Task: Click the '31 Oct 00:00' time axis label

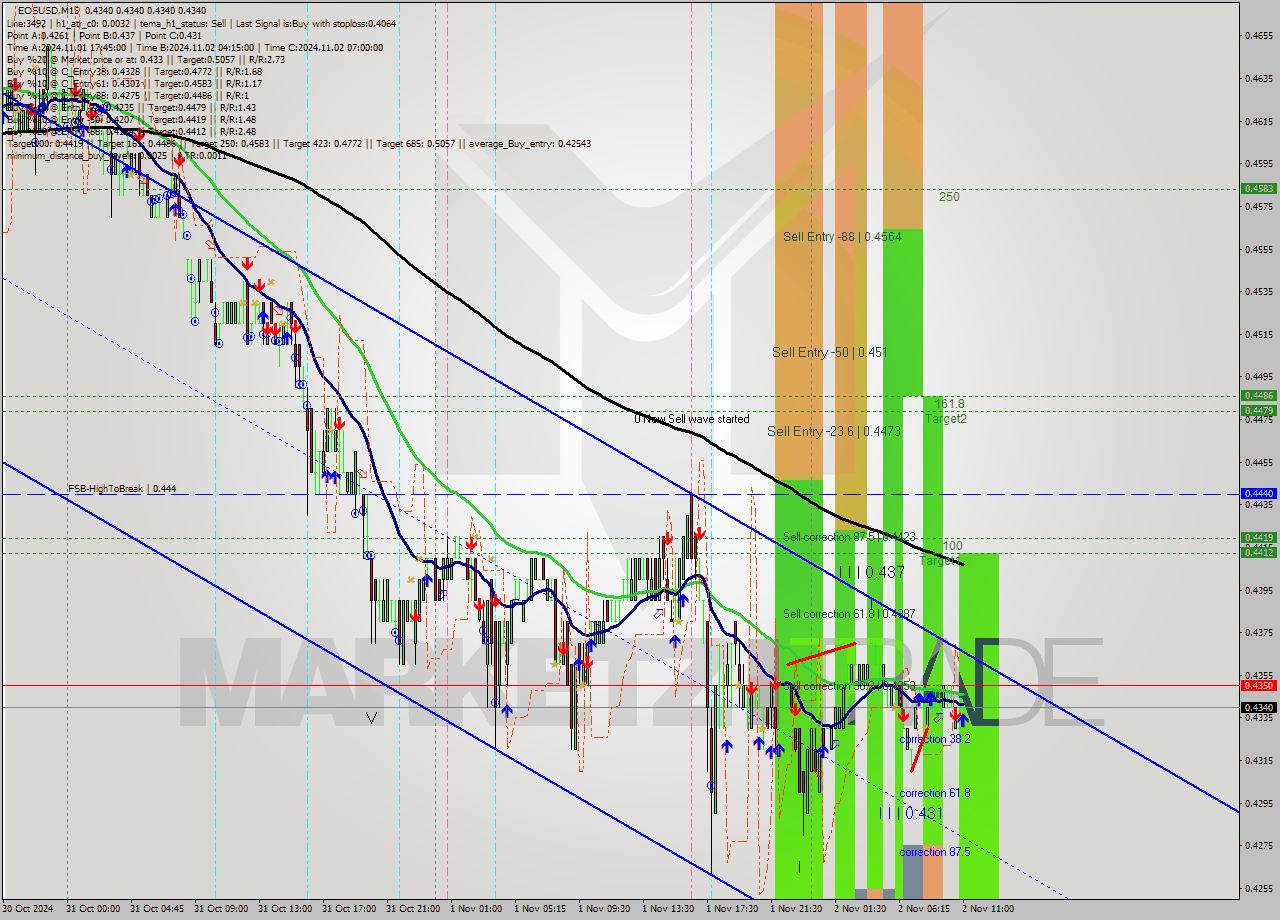Action: tap(93, 909)
